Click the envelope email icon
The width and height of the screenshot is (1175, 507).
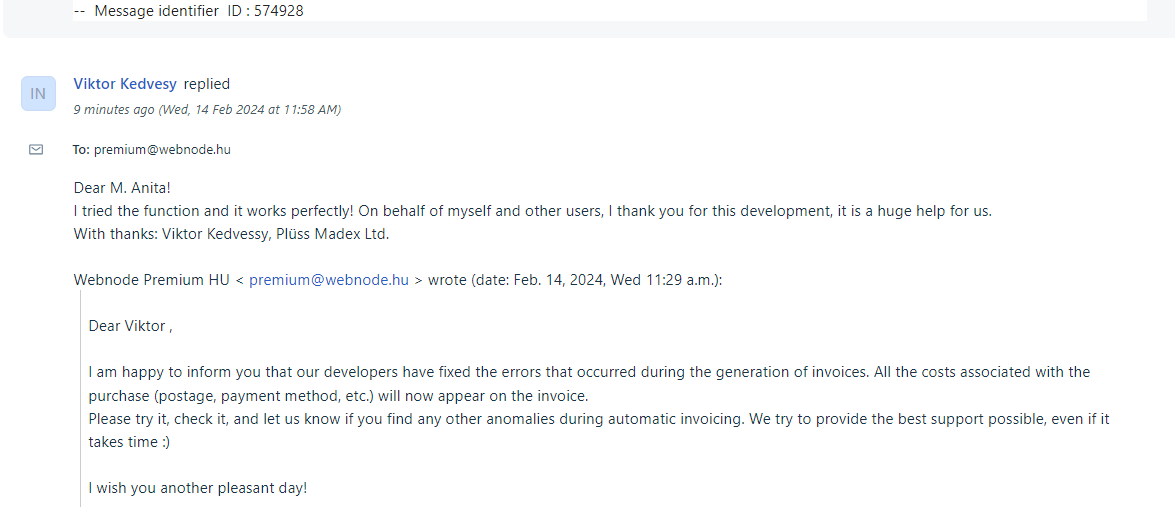tap(36, 150)
